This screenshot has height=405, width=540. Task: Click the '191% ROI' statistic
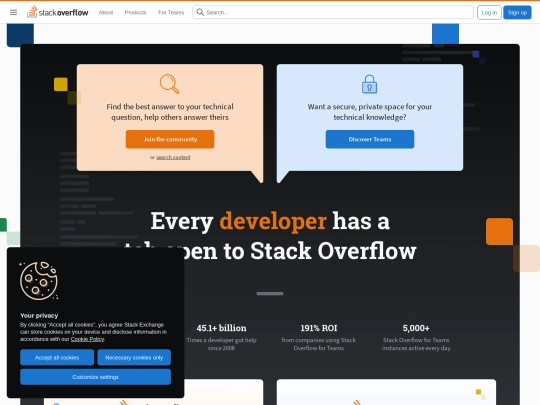pyautogui.click(x=319, y=328)
